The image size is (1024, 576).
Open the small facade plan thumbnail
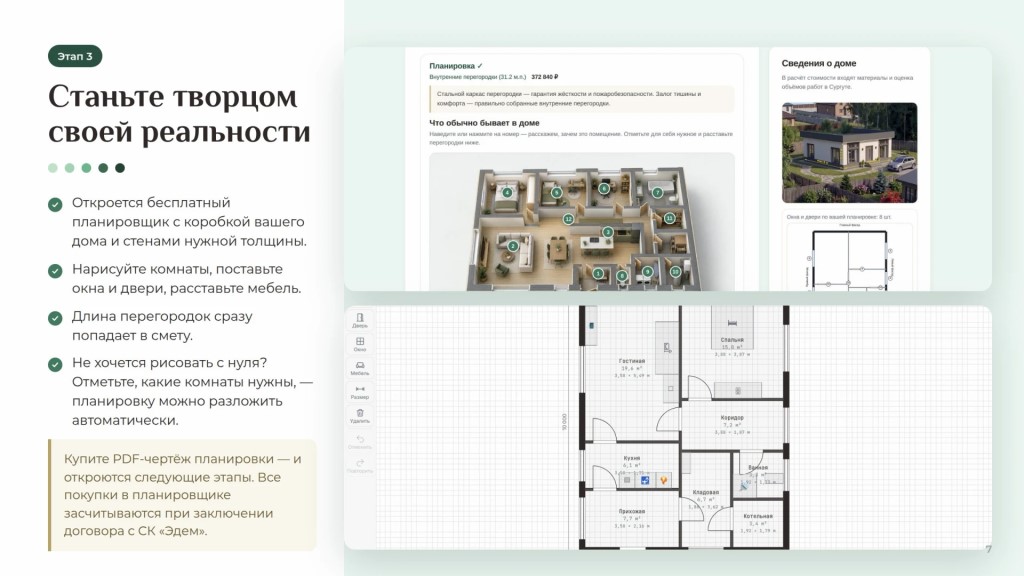[x=850, y=257]
